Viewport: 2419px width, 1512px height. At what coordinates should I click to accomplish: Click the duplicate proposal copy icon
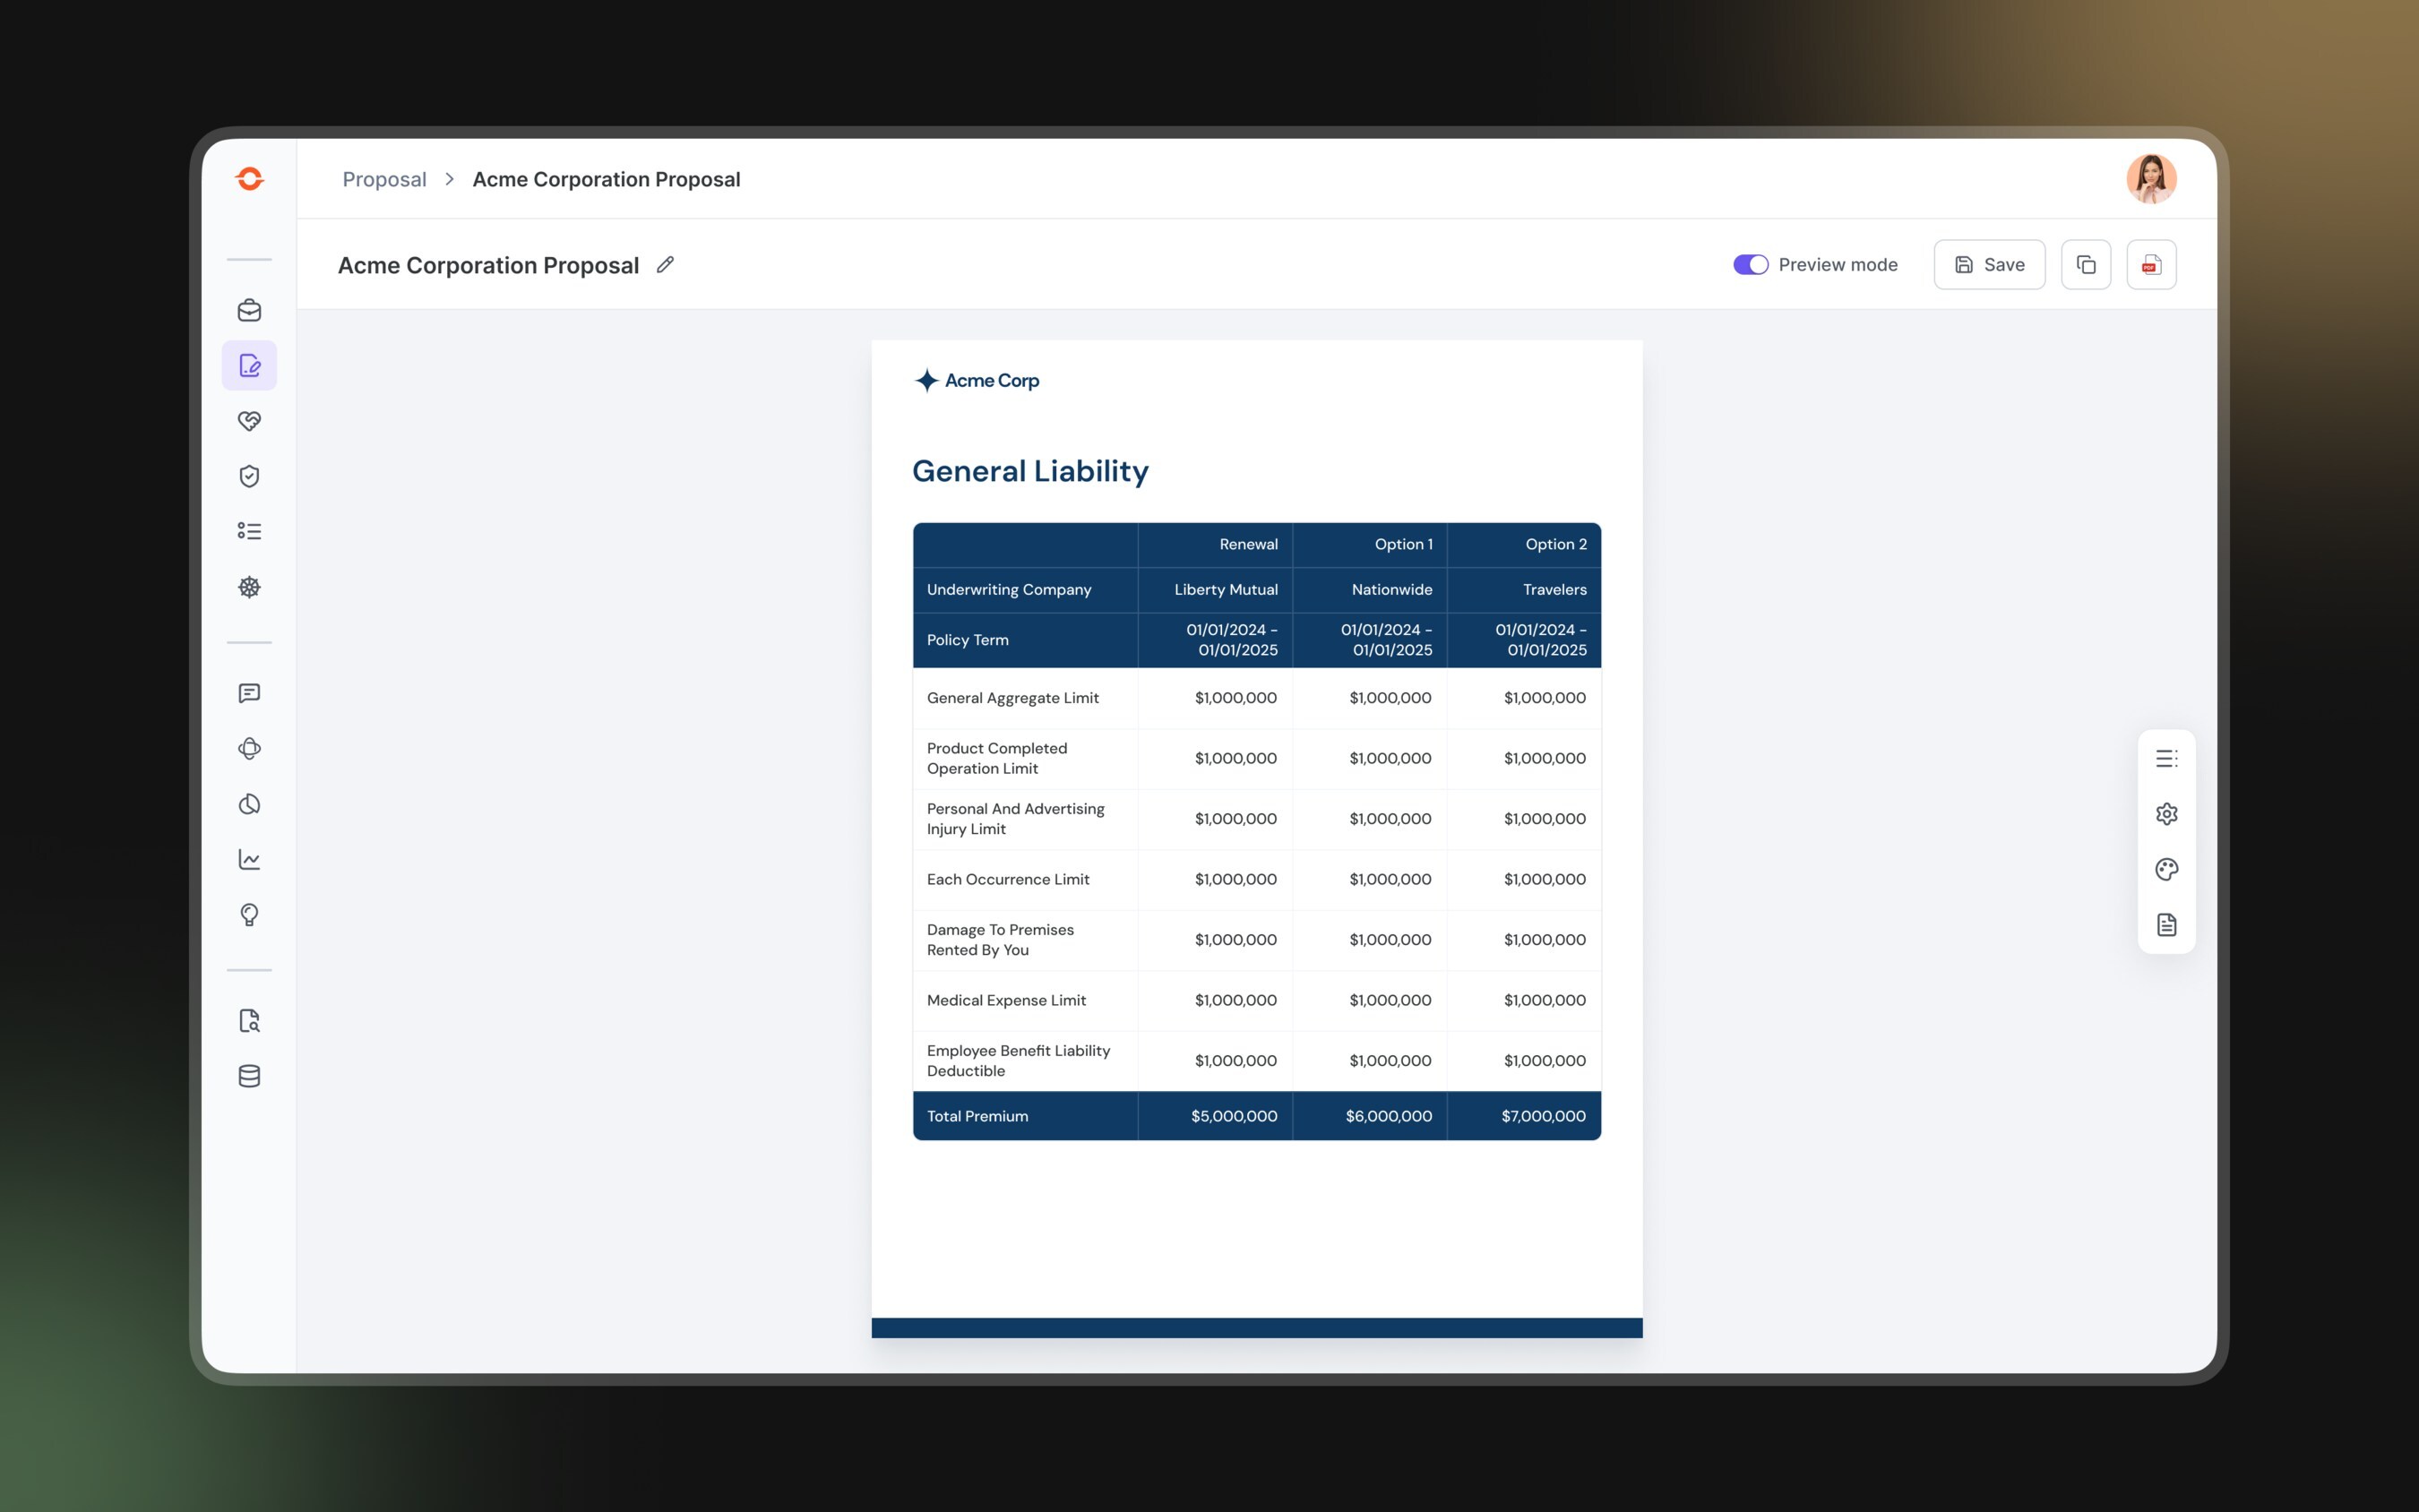(x=2085, y=265)
